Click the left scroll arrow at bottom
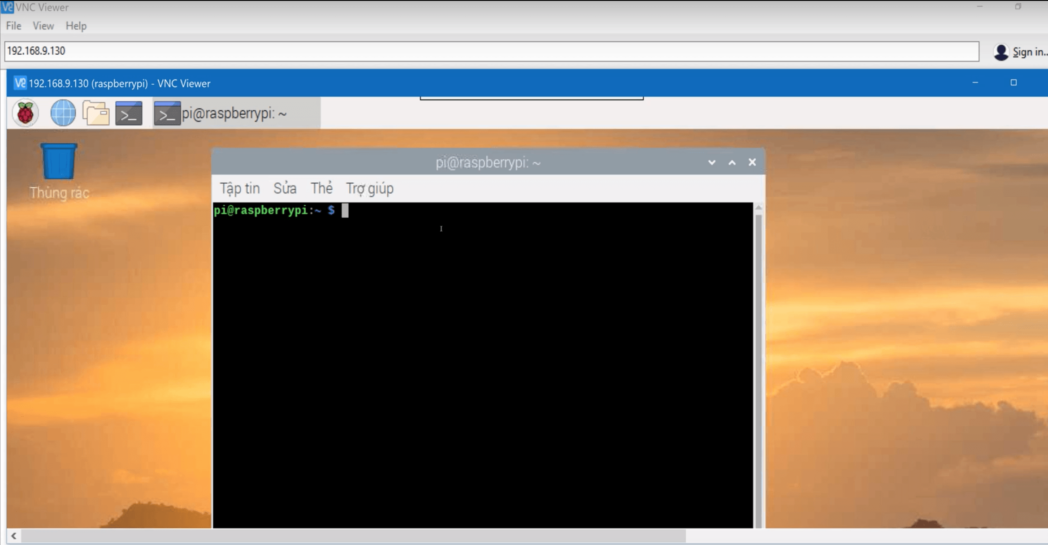The image size is (1048, 545). tap(12, 537)
